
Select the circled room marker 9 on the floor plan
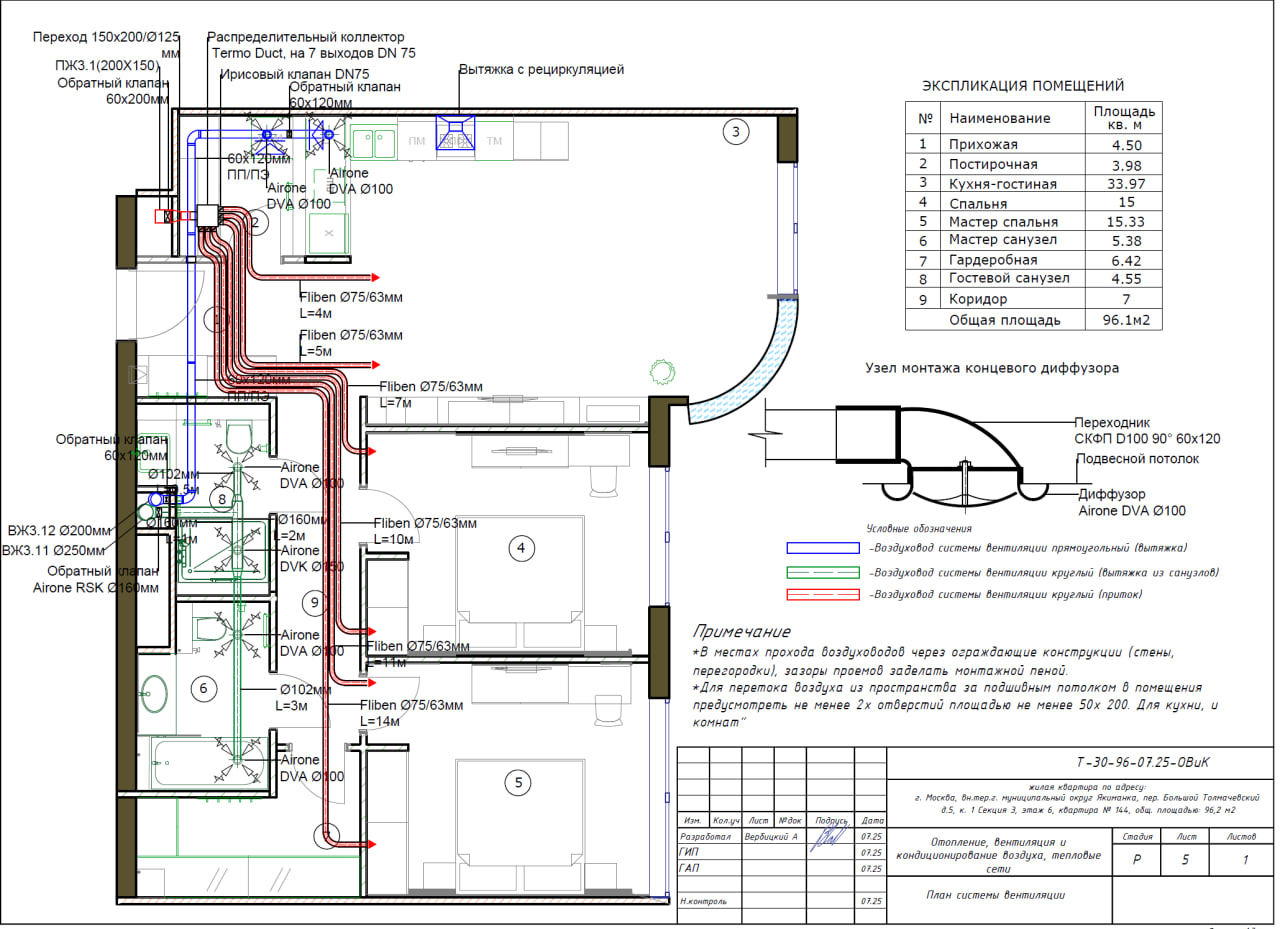pyautogui.click(x=314, y=603)
